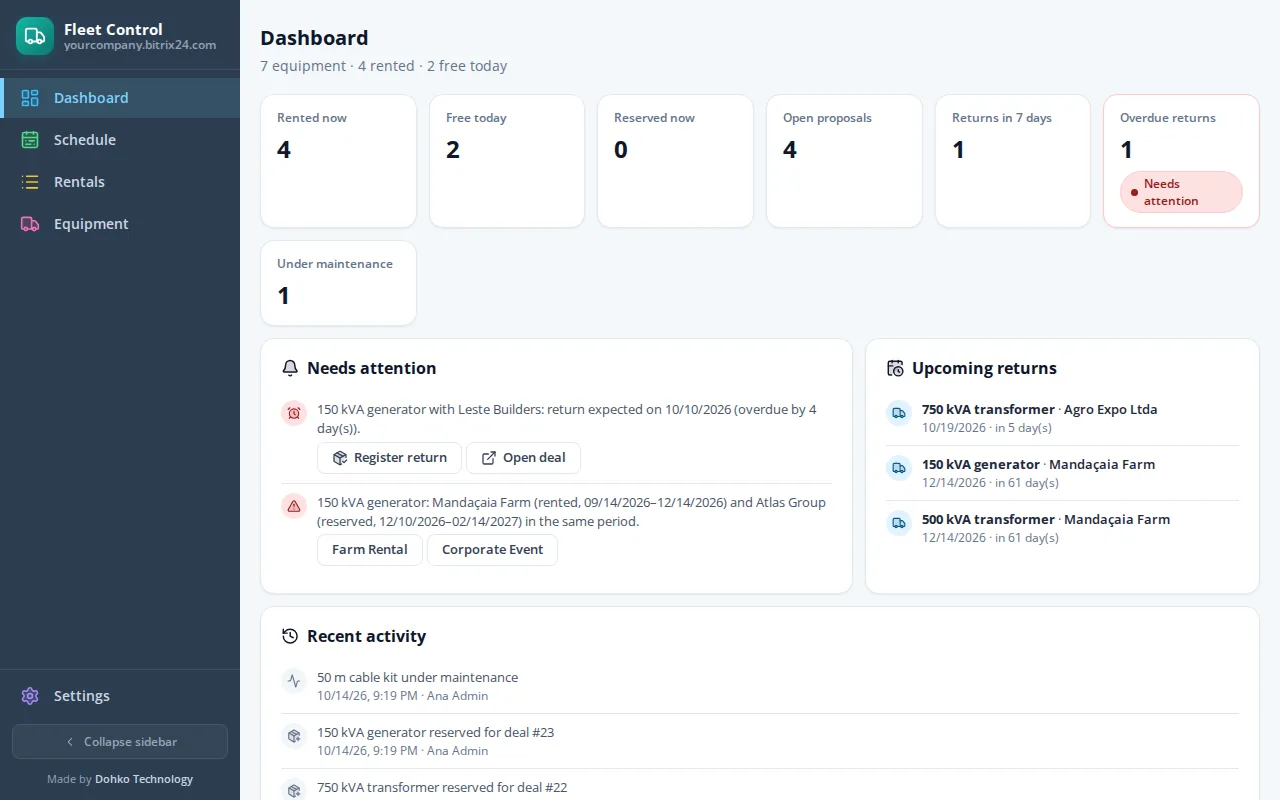Navigate to the Equipment page
1280x800 pixels.
point(120,224)
